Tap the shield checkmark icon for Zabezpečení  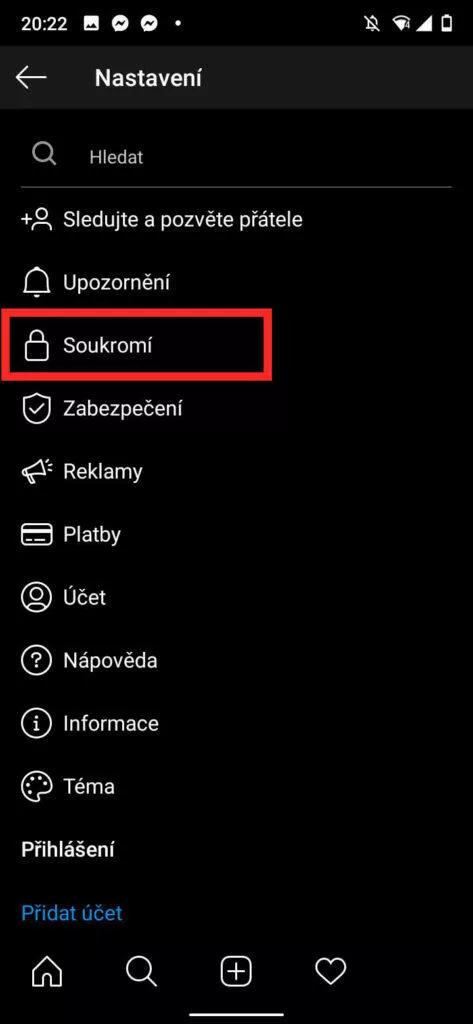(37, 408)
